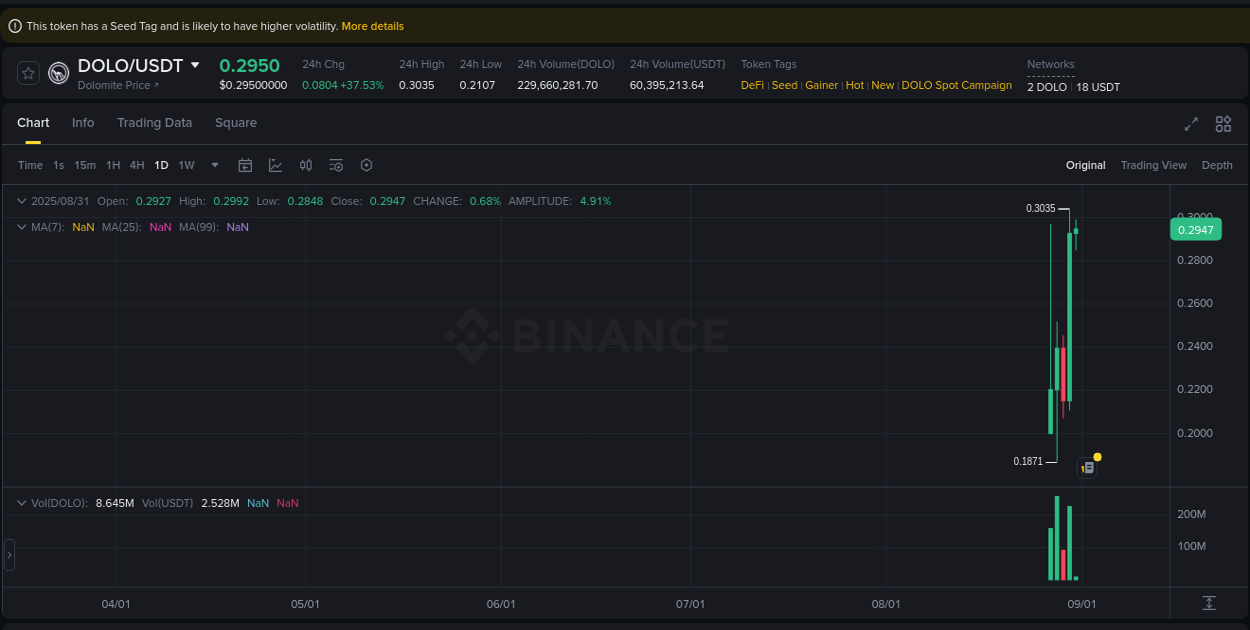
Task: Open the indicator settings icon
Action: point(335,165)
